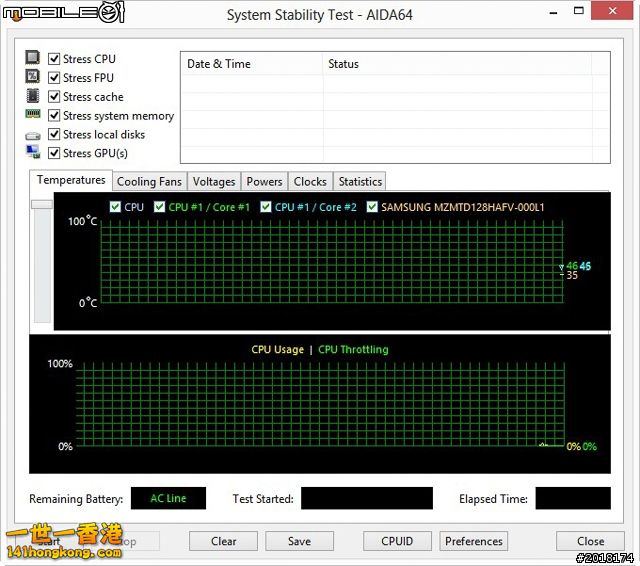Click the green RAM module icon
Image resolution: width=640 pixels, height=566 pixels.
[33, 114]
